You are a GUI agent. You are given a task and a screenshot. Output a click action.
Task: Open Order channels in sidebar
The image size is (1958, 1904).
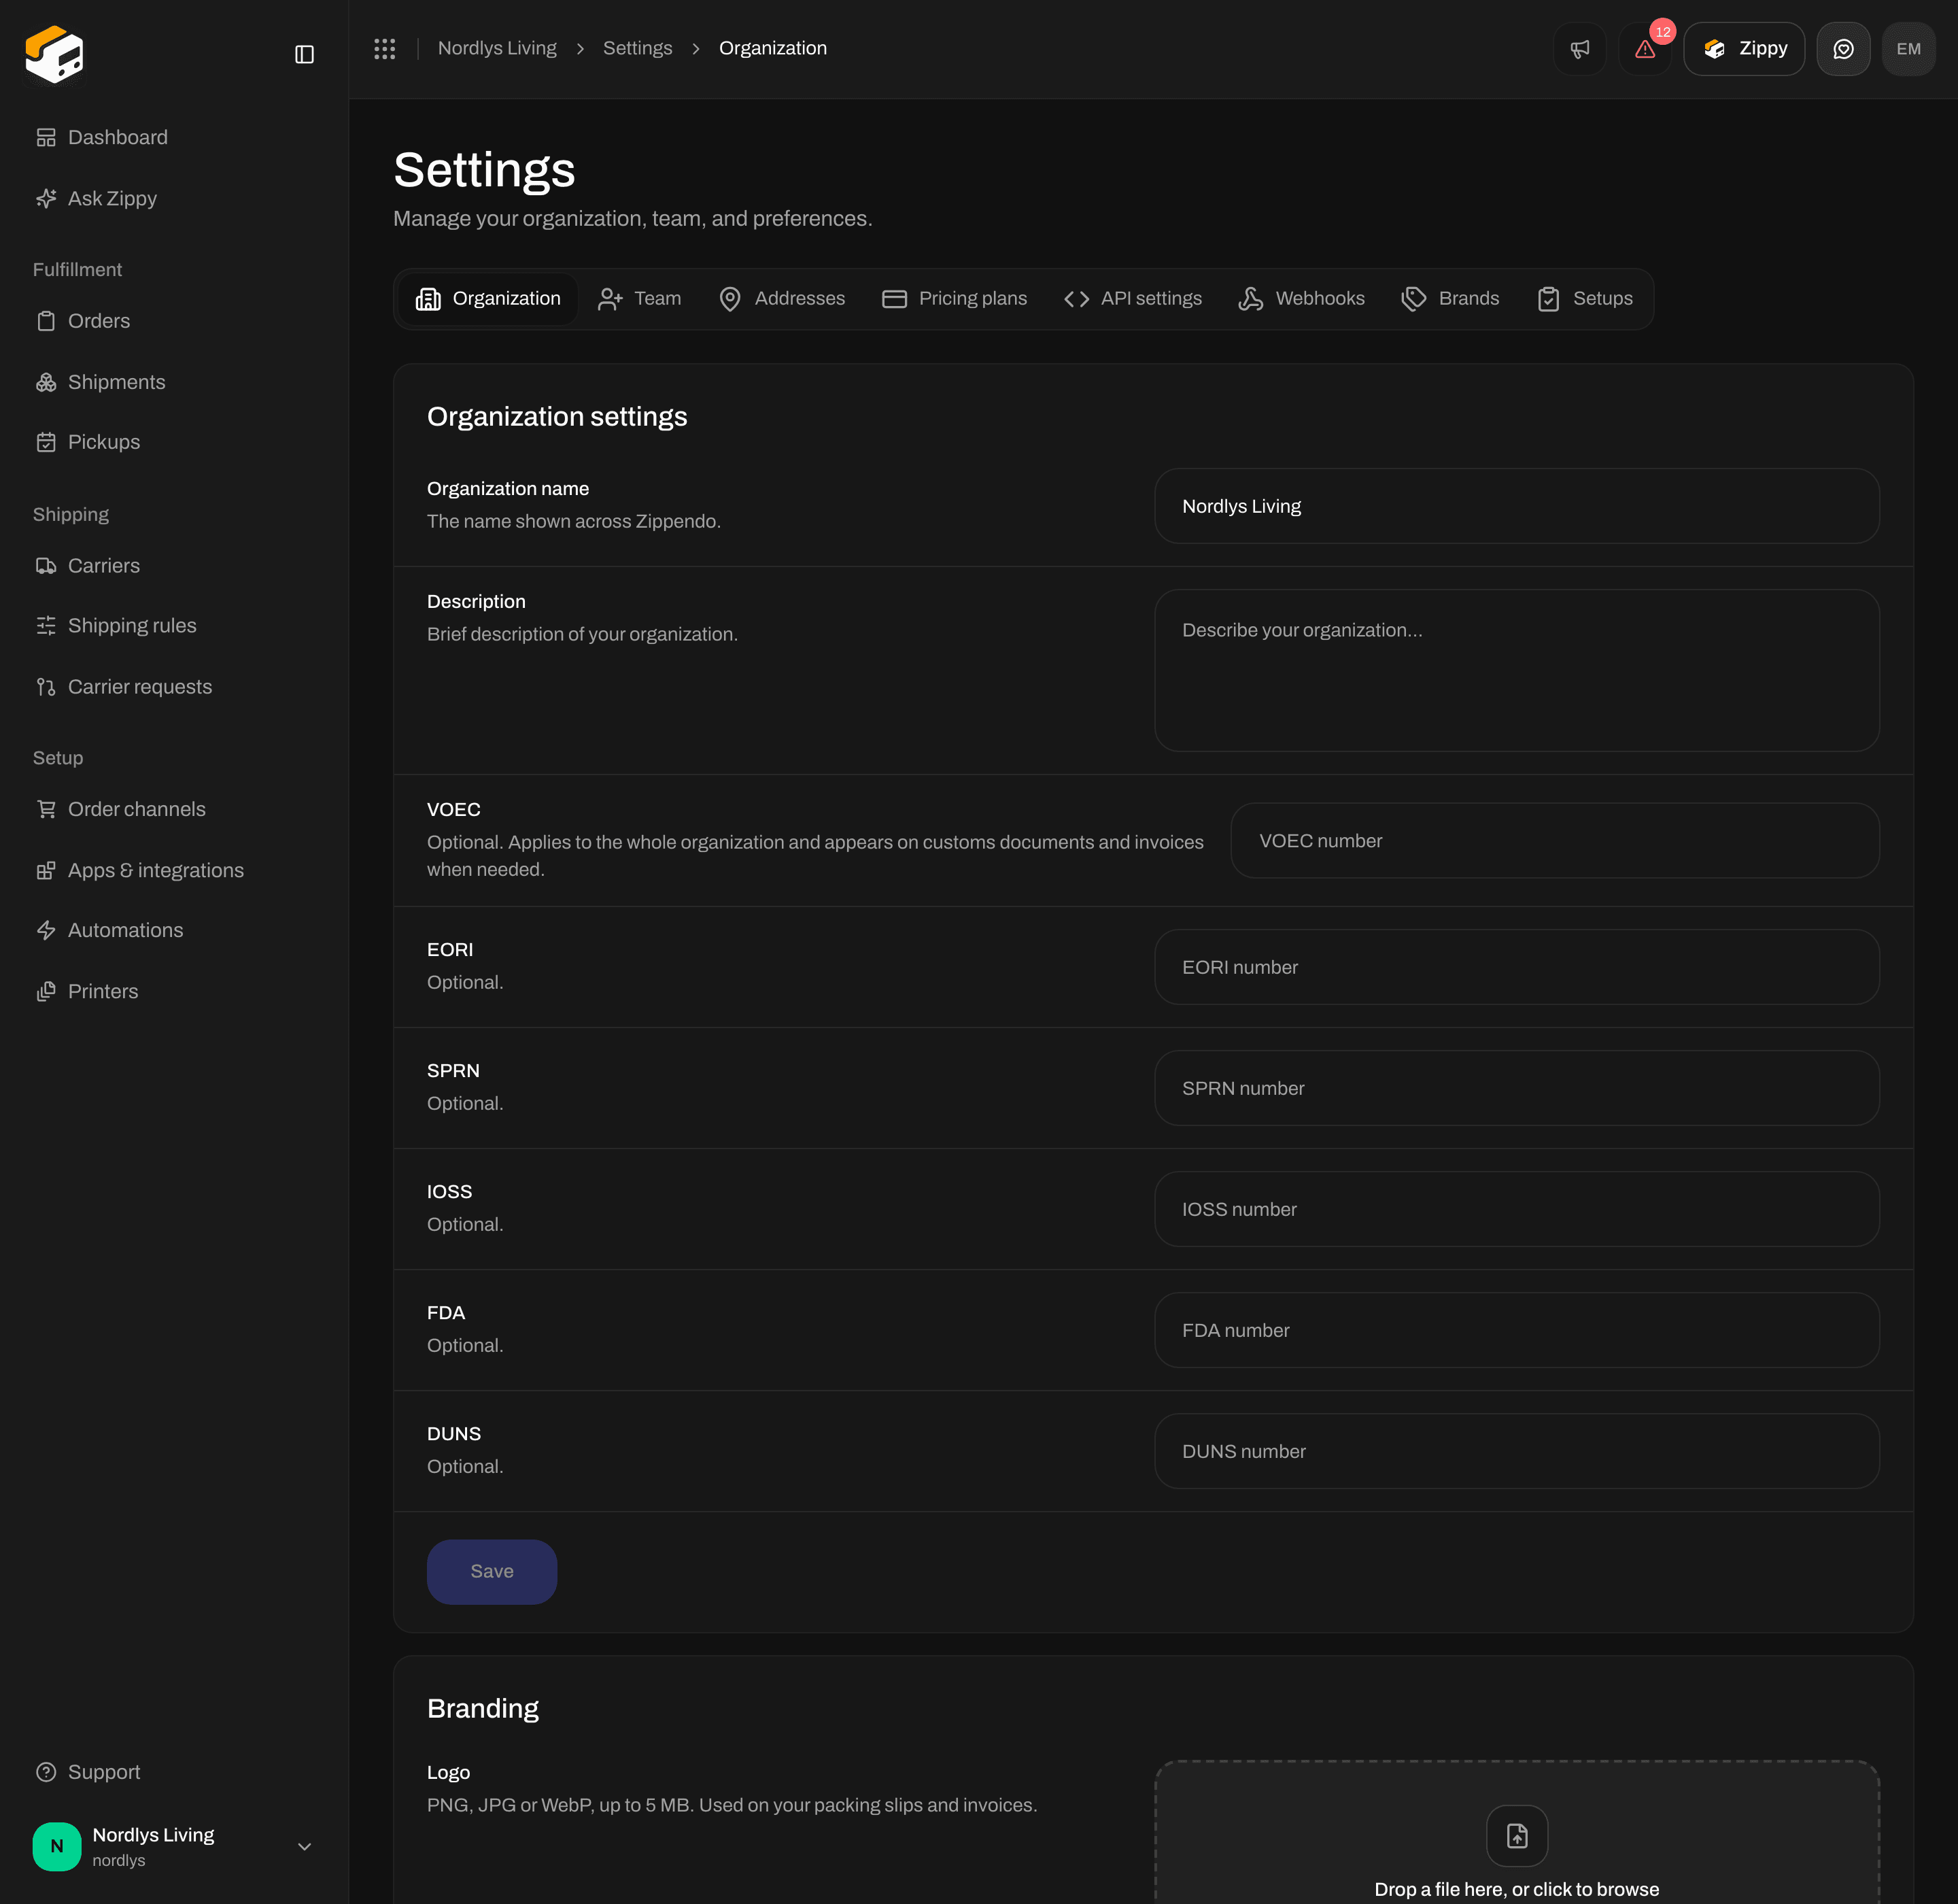(174, 809)
